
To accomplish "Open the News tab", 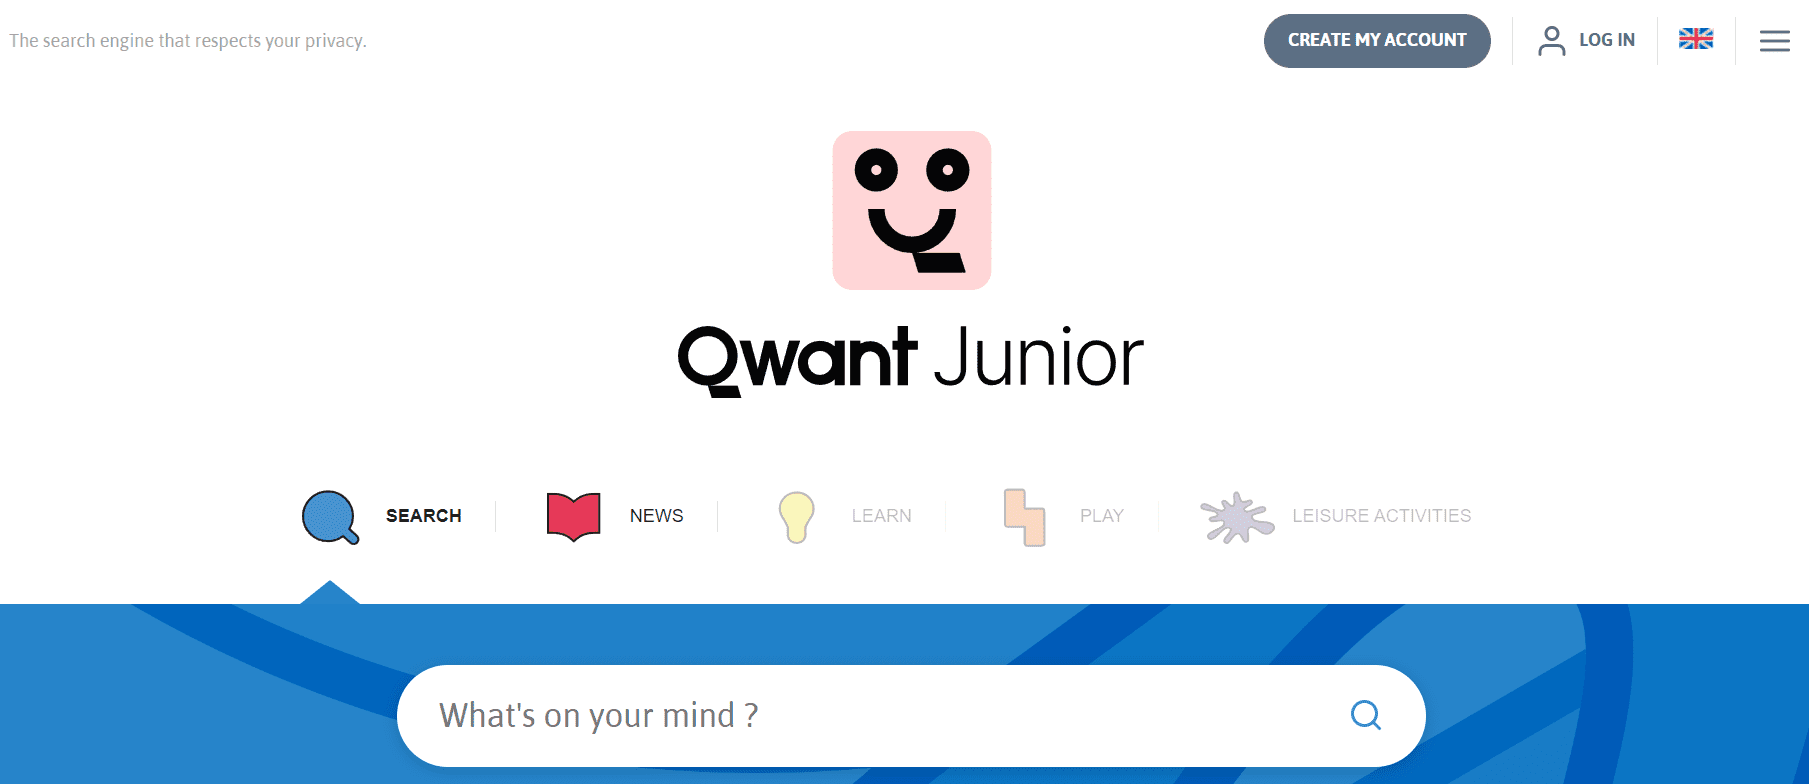I will tap(656, 516).
